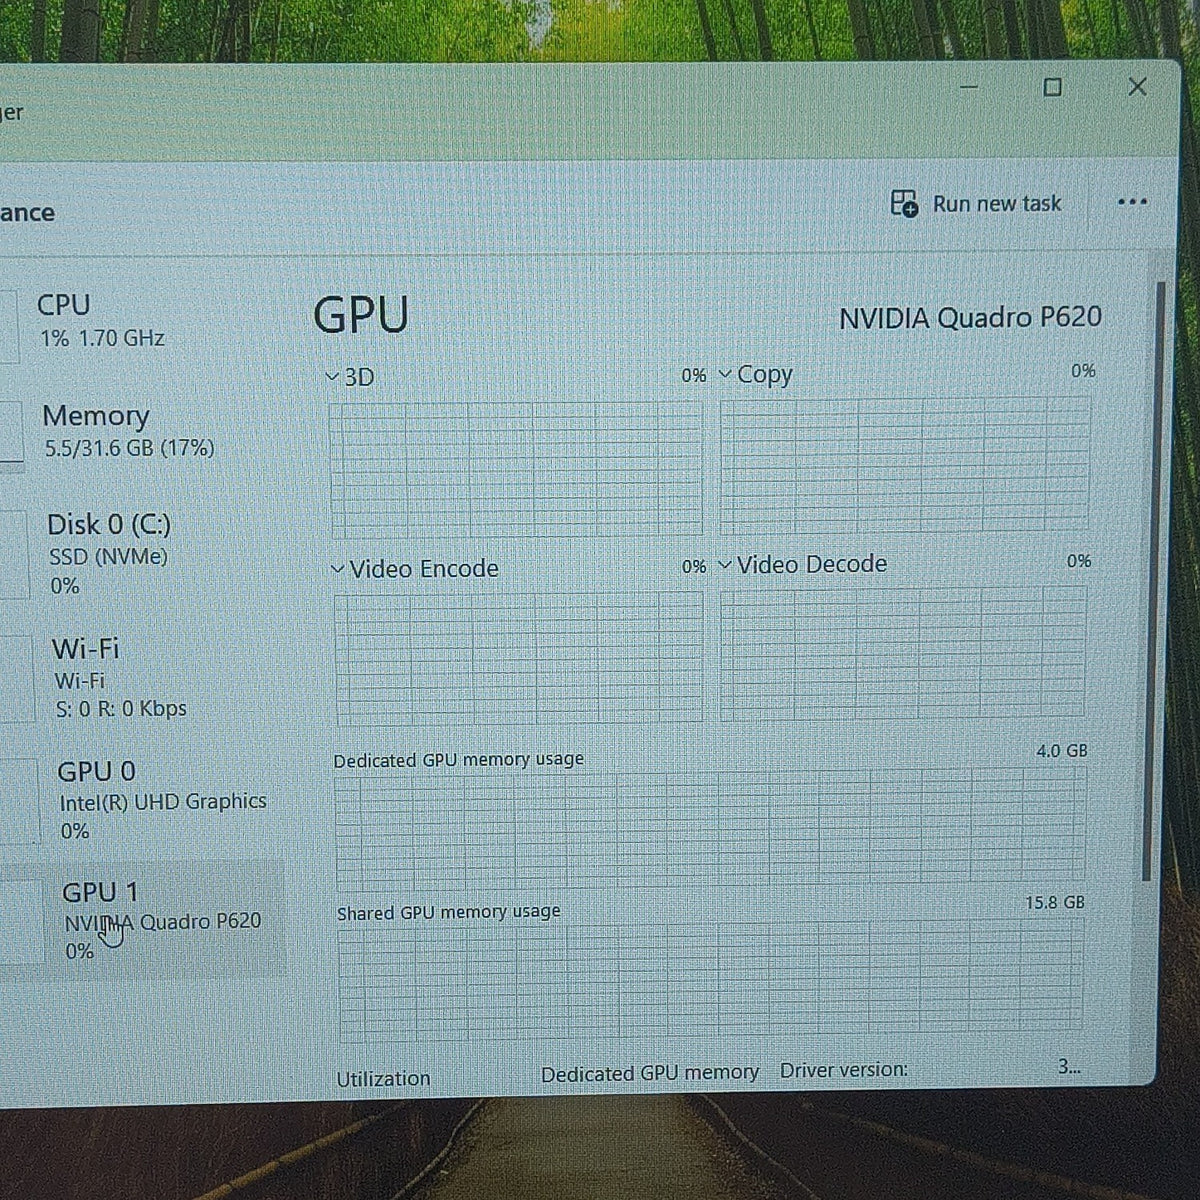Maximize the Task Manager window
Image resolution: width=1200 pixels, height=1200 pixels.
click(1052, 87)
